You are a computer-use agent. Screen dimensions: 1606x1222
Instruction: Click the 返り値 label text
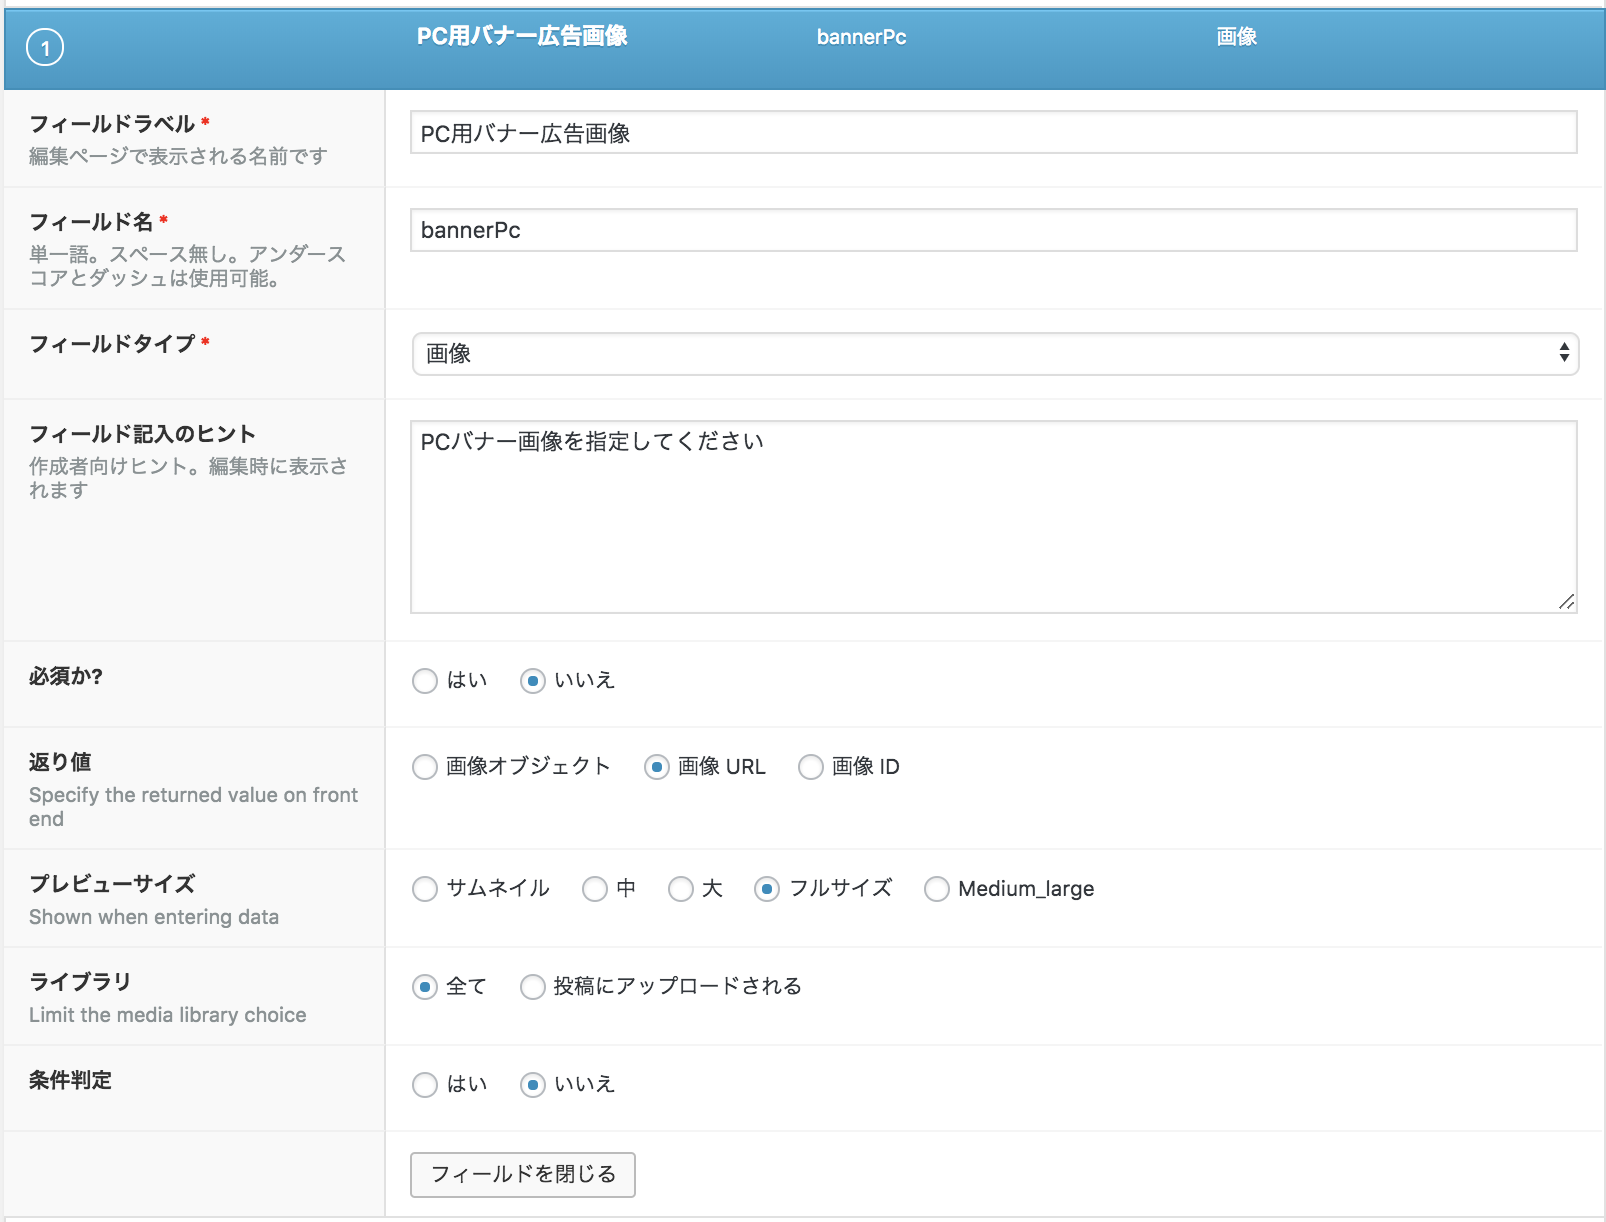(x=60, y=762)
